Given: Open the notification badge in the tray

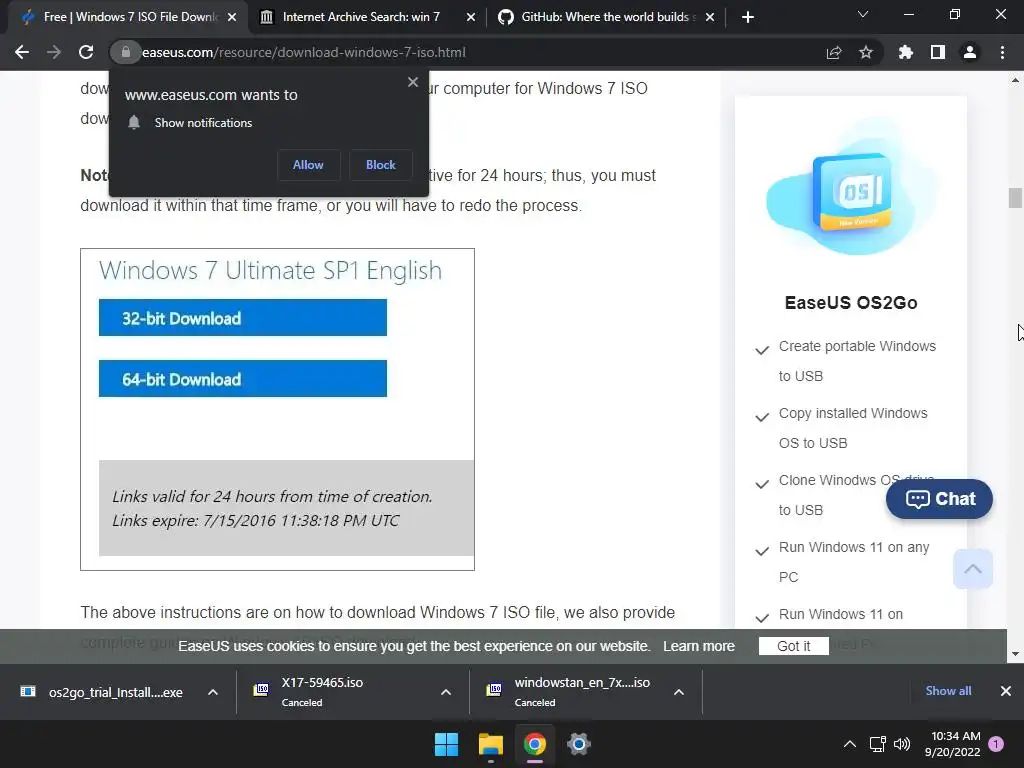Looking at the screenshot, I should click(997, 744).
